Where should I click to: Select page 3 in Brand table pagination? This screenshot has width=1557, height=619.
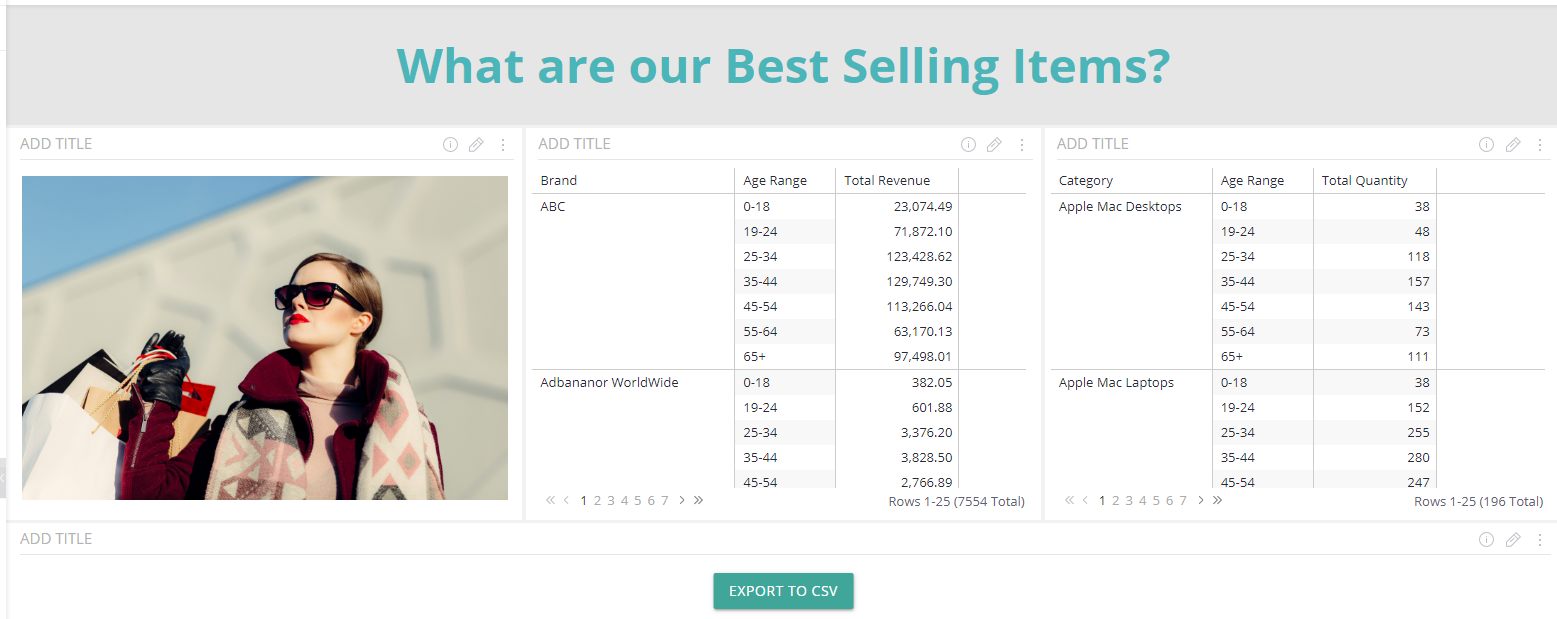tap(611, 501)
